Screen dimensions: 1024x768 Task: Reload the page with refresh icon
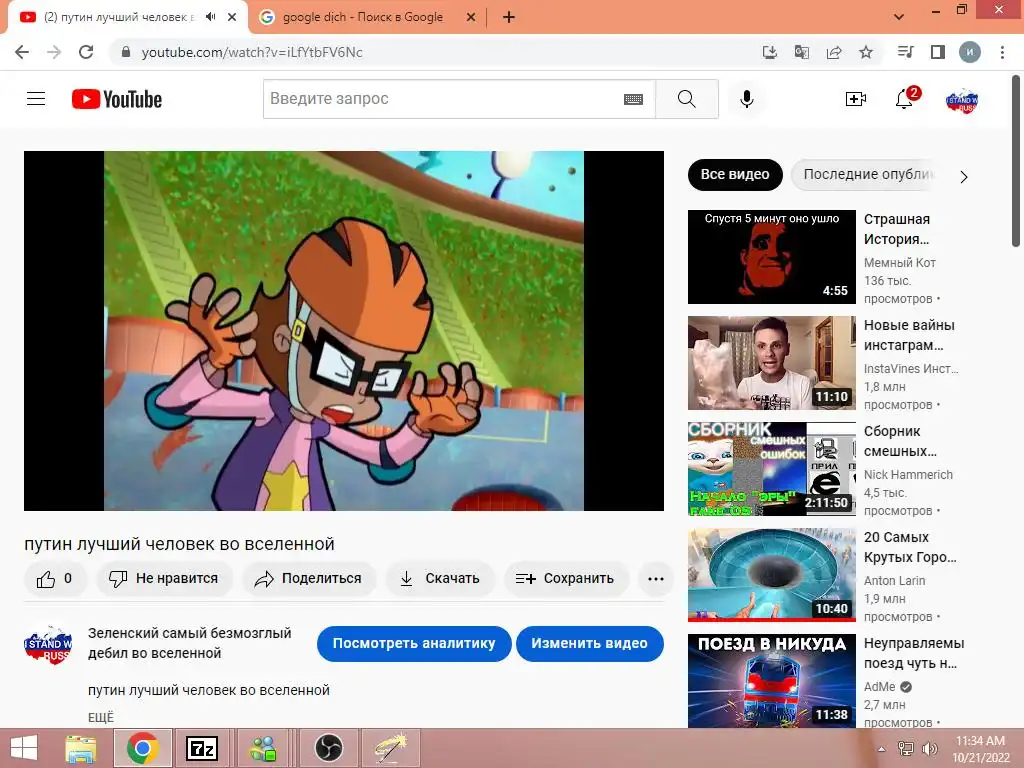[86, 52]
